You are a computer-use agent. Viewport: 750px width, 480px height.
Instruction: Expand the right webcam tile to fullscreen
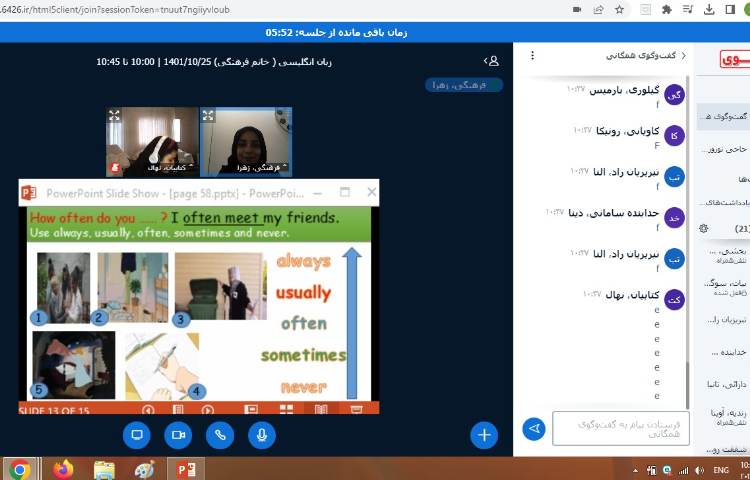tap(208, 115)
